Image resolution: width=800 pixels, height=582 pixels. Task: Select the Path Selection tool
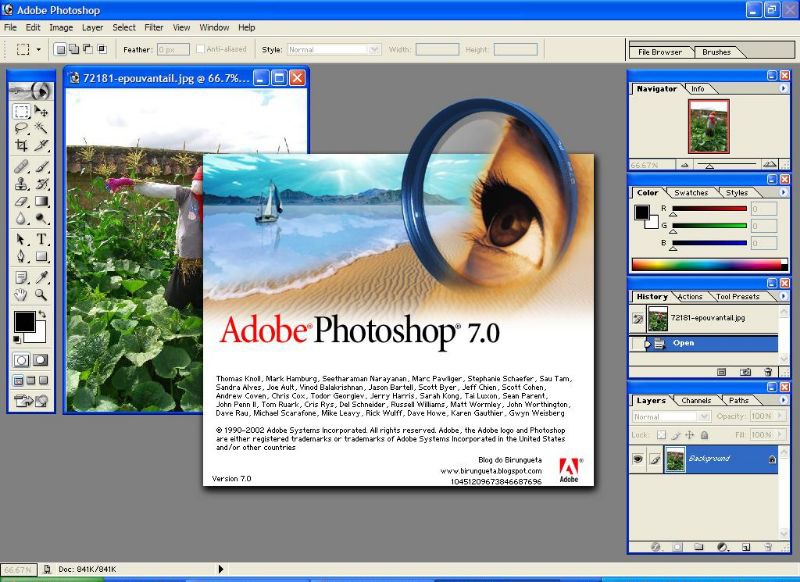[21, 239]
